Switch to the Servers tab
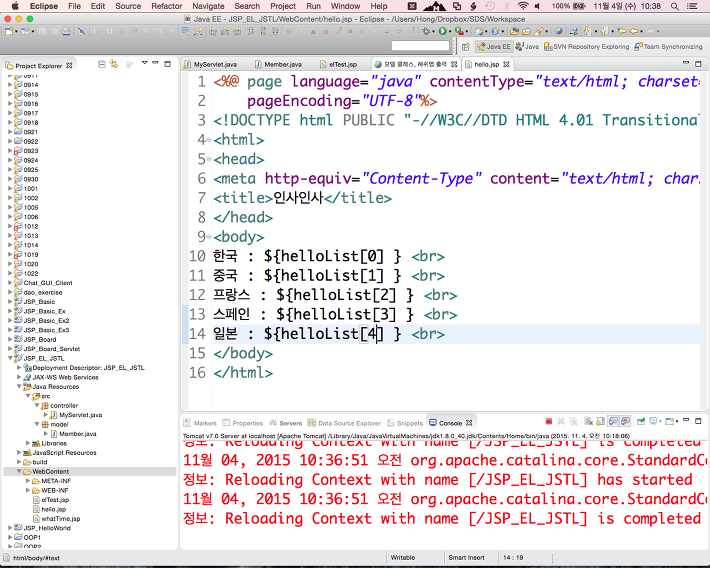This screenshot has width=710, height=568. [x=286, y=423]
